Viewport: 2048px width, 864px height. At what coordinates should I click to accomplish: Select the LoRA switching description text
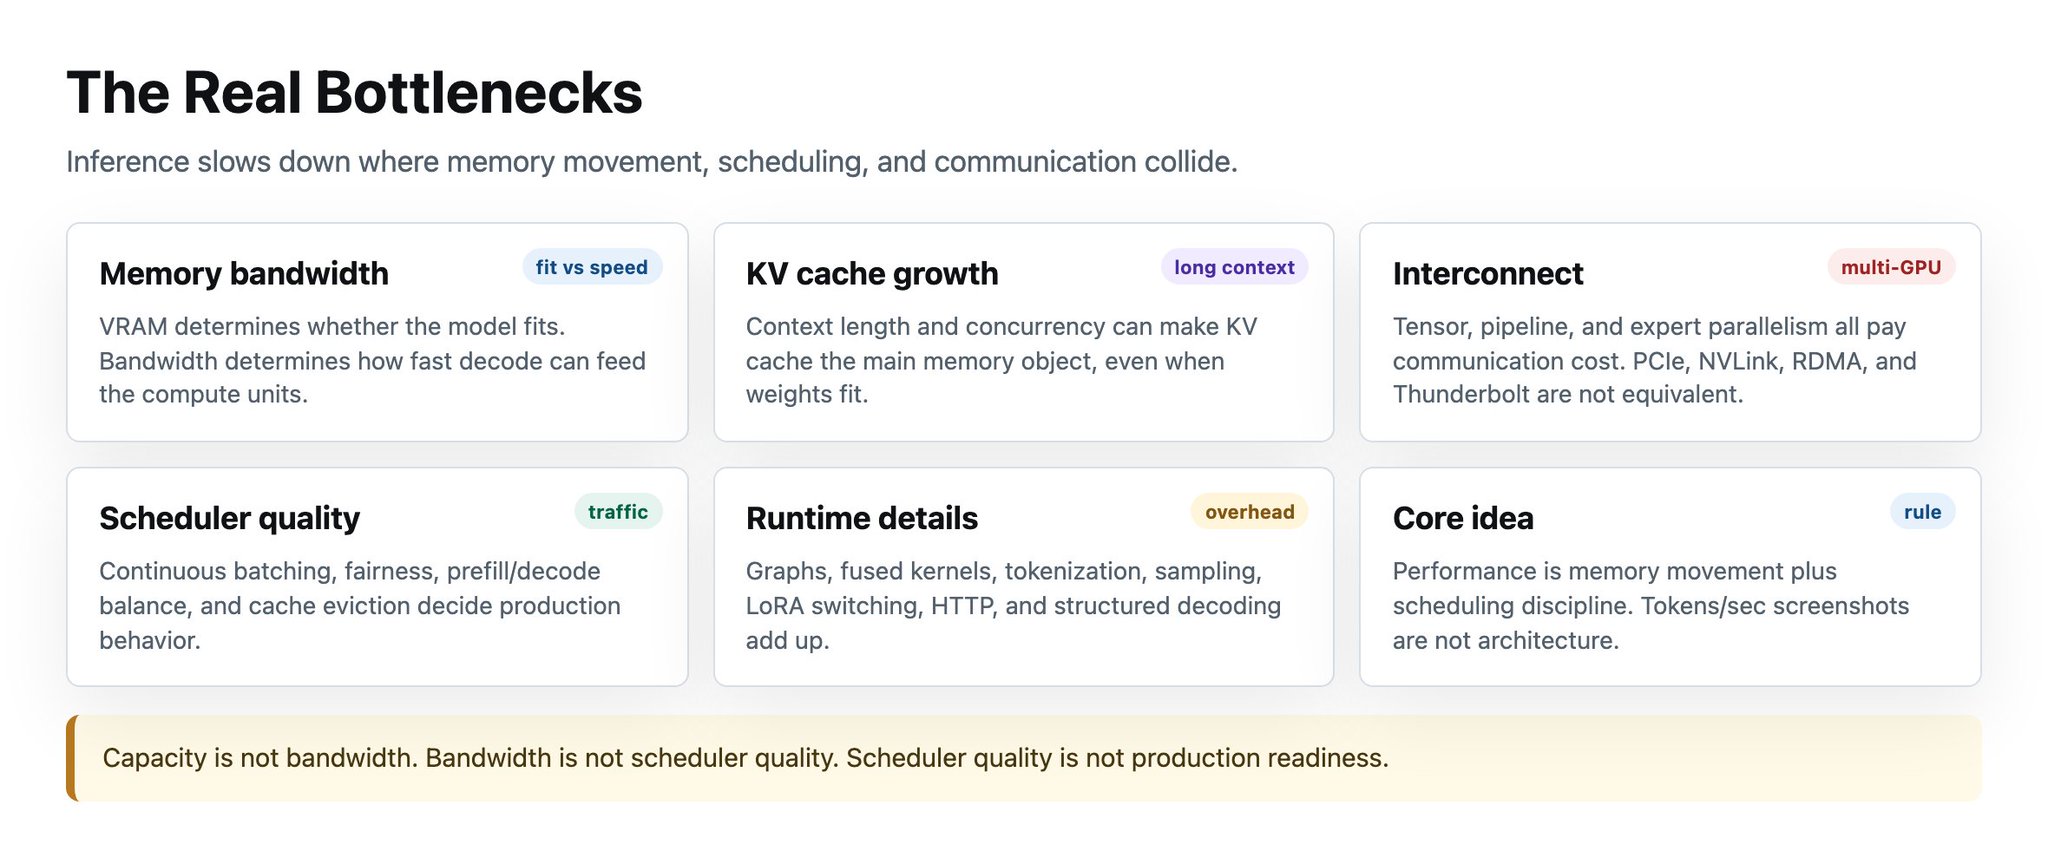click(x=1014, y=605)
